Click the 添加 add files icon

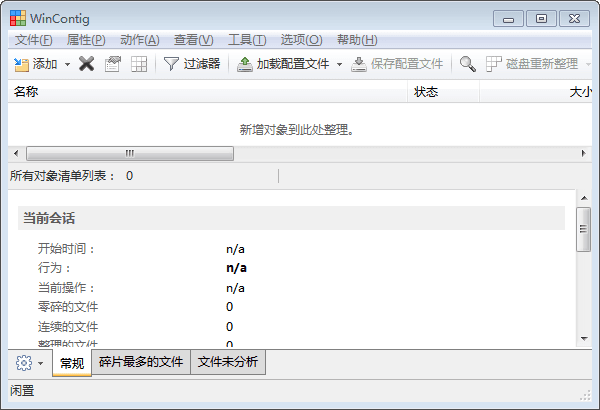(21, 64)
